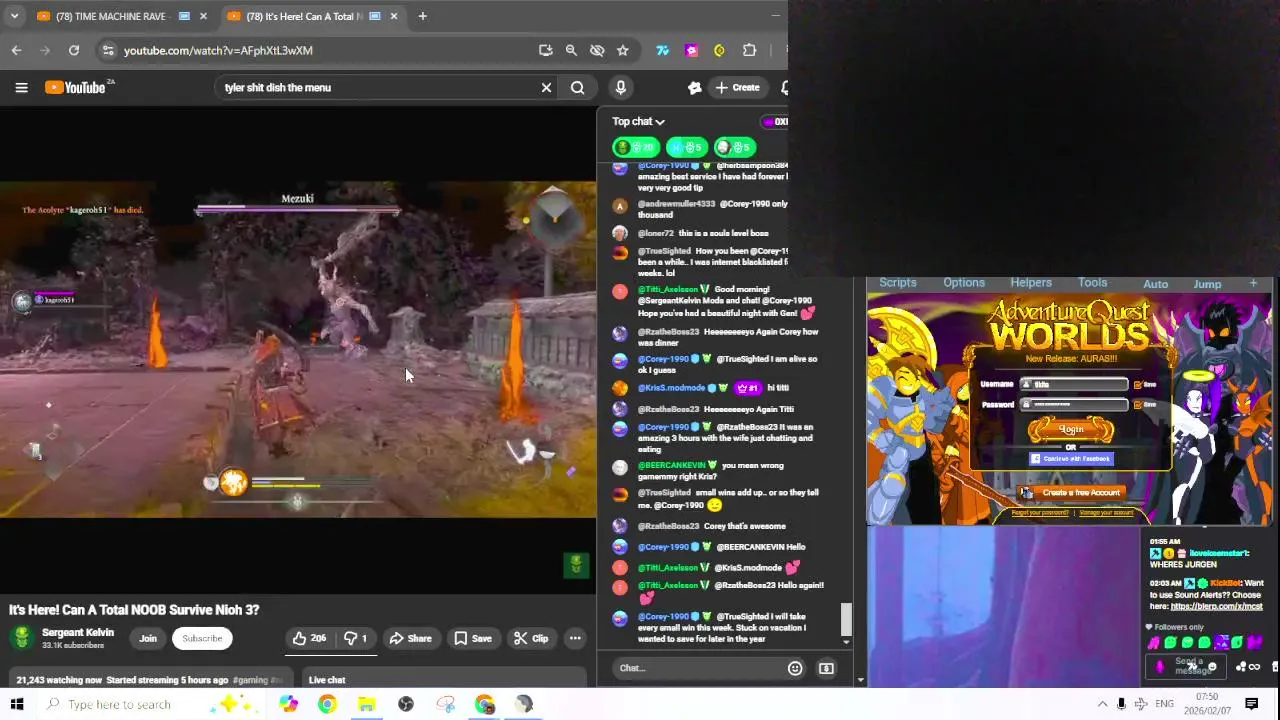1280x720 pixels.
Task: Open Sergeant Kelvin channel avatar
Action: [21, 638]
